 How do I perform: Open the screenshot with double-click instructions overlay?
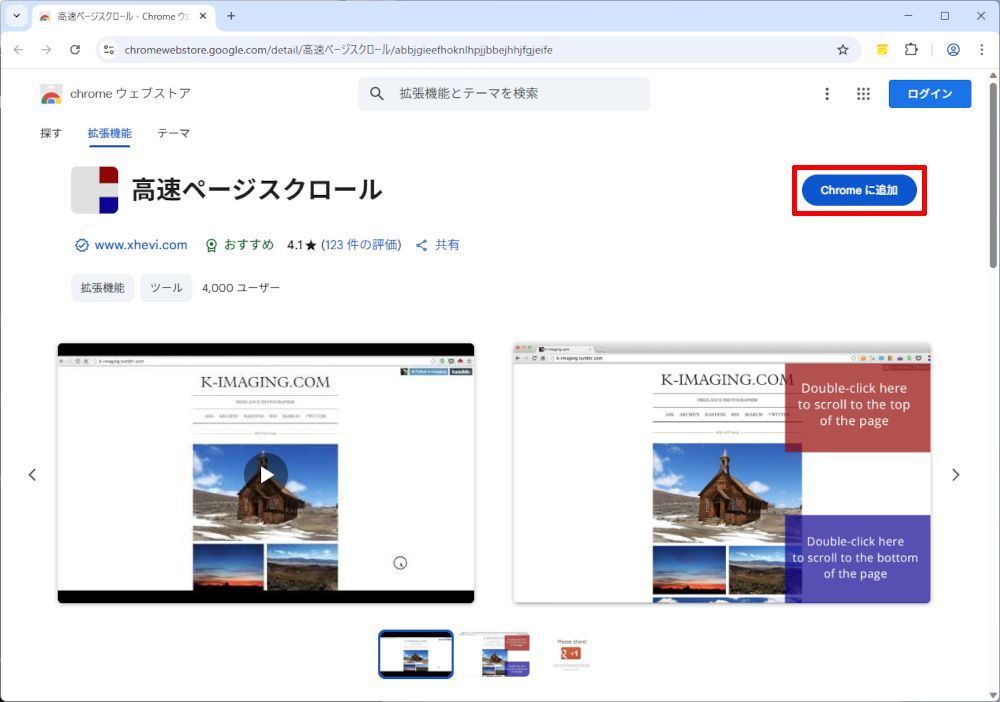coord(722,473)
